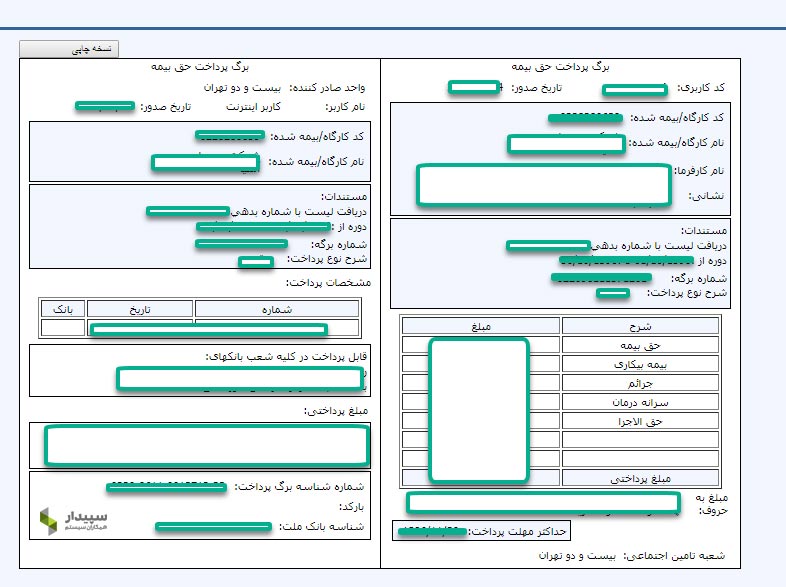Click the شماره شناسه برگ پرداخت label

(x=299, y=487)
